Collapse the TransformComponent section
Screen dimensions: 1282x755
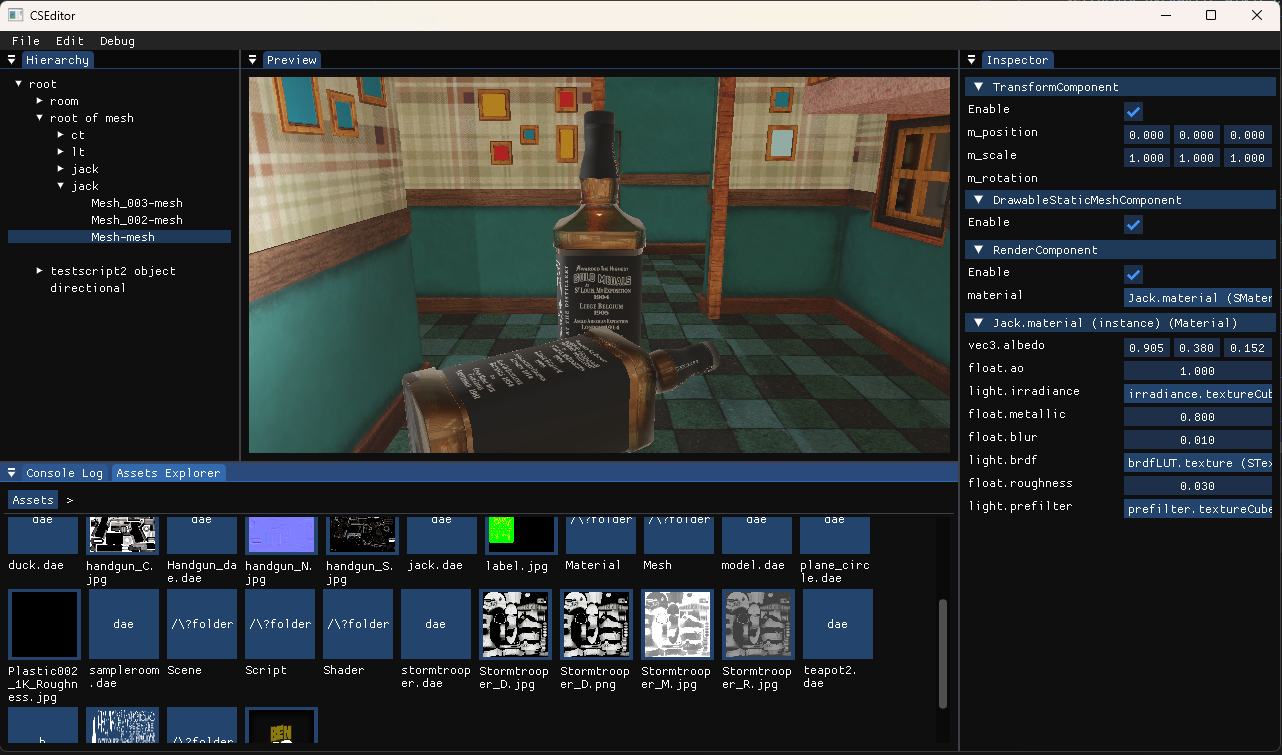(x=980, y=87)
